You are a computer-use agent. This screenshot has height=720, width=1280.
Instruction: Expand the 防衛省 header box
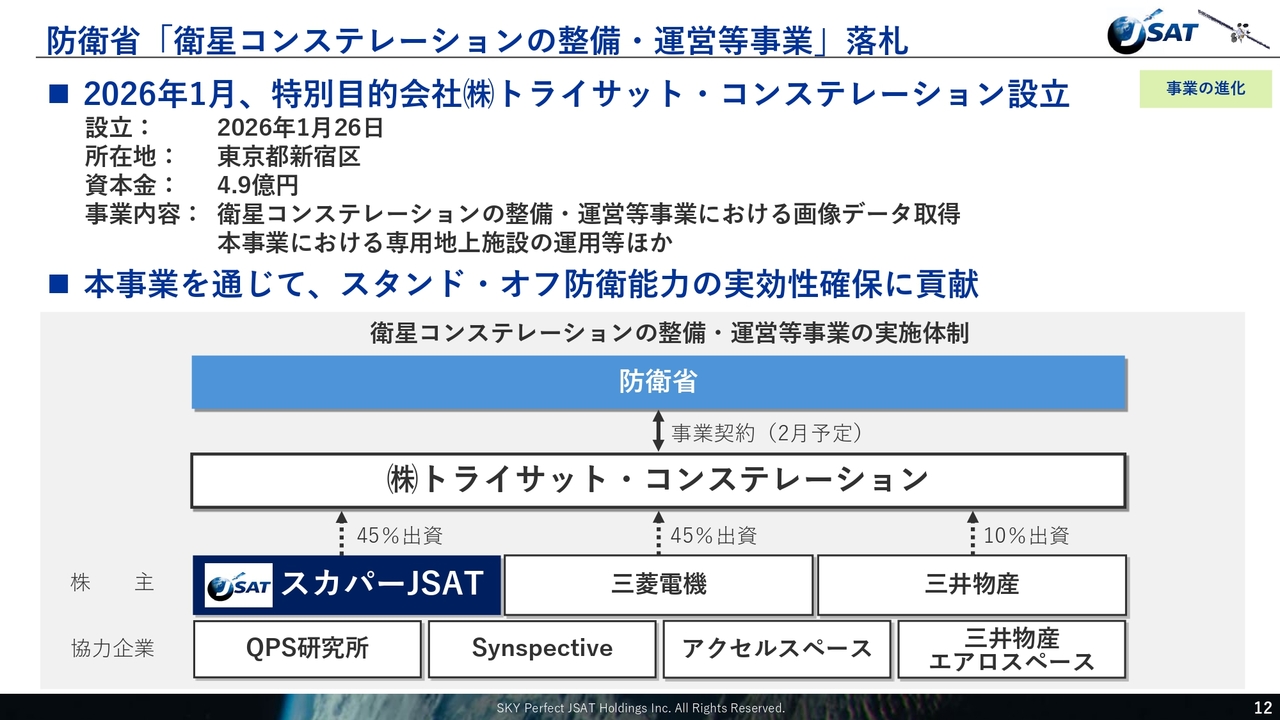coord(658,381)
